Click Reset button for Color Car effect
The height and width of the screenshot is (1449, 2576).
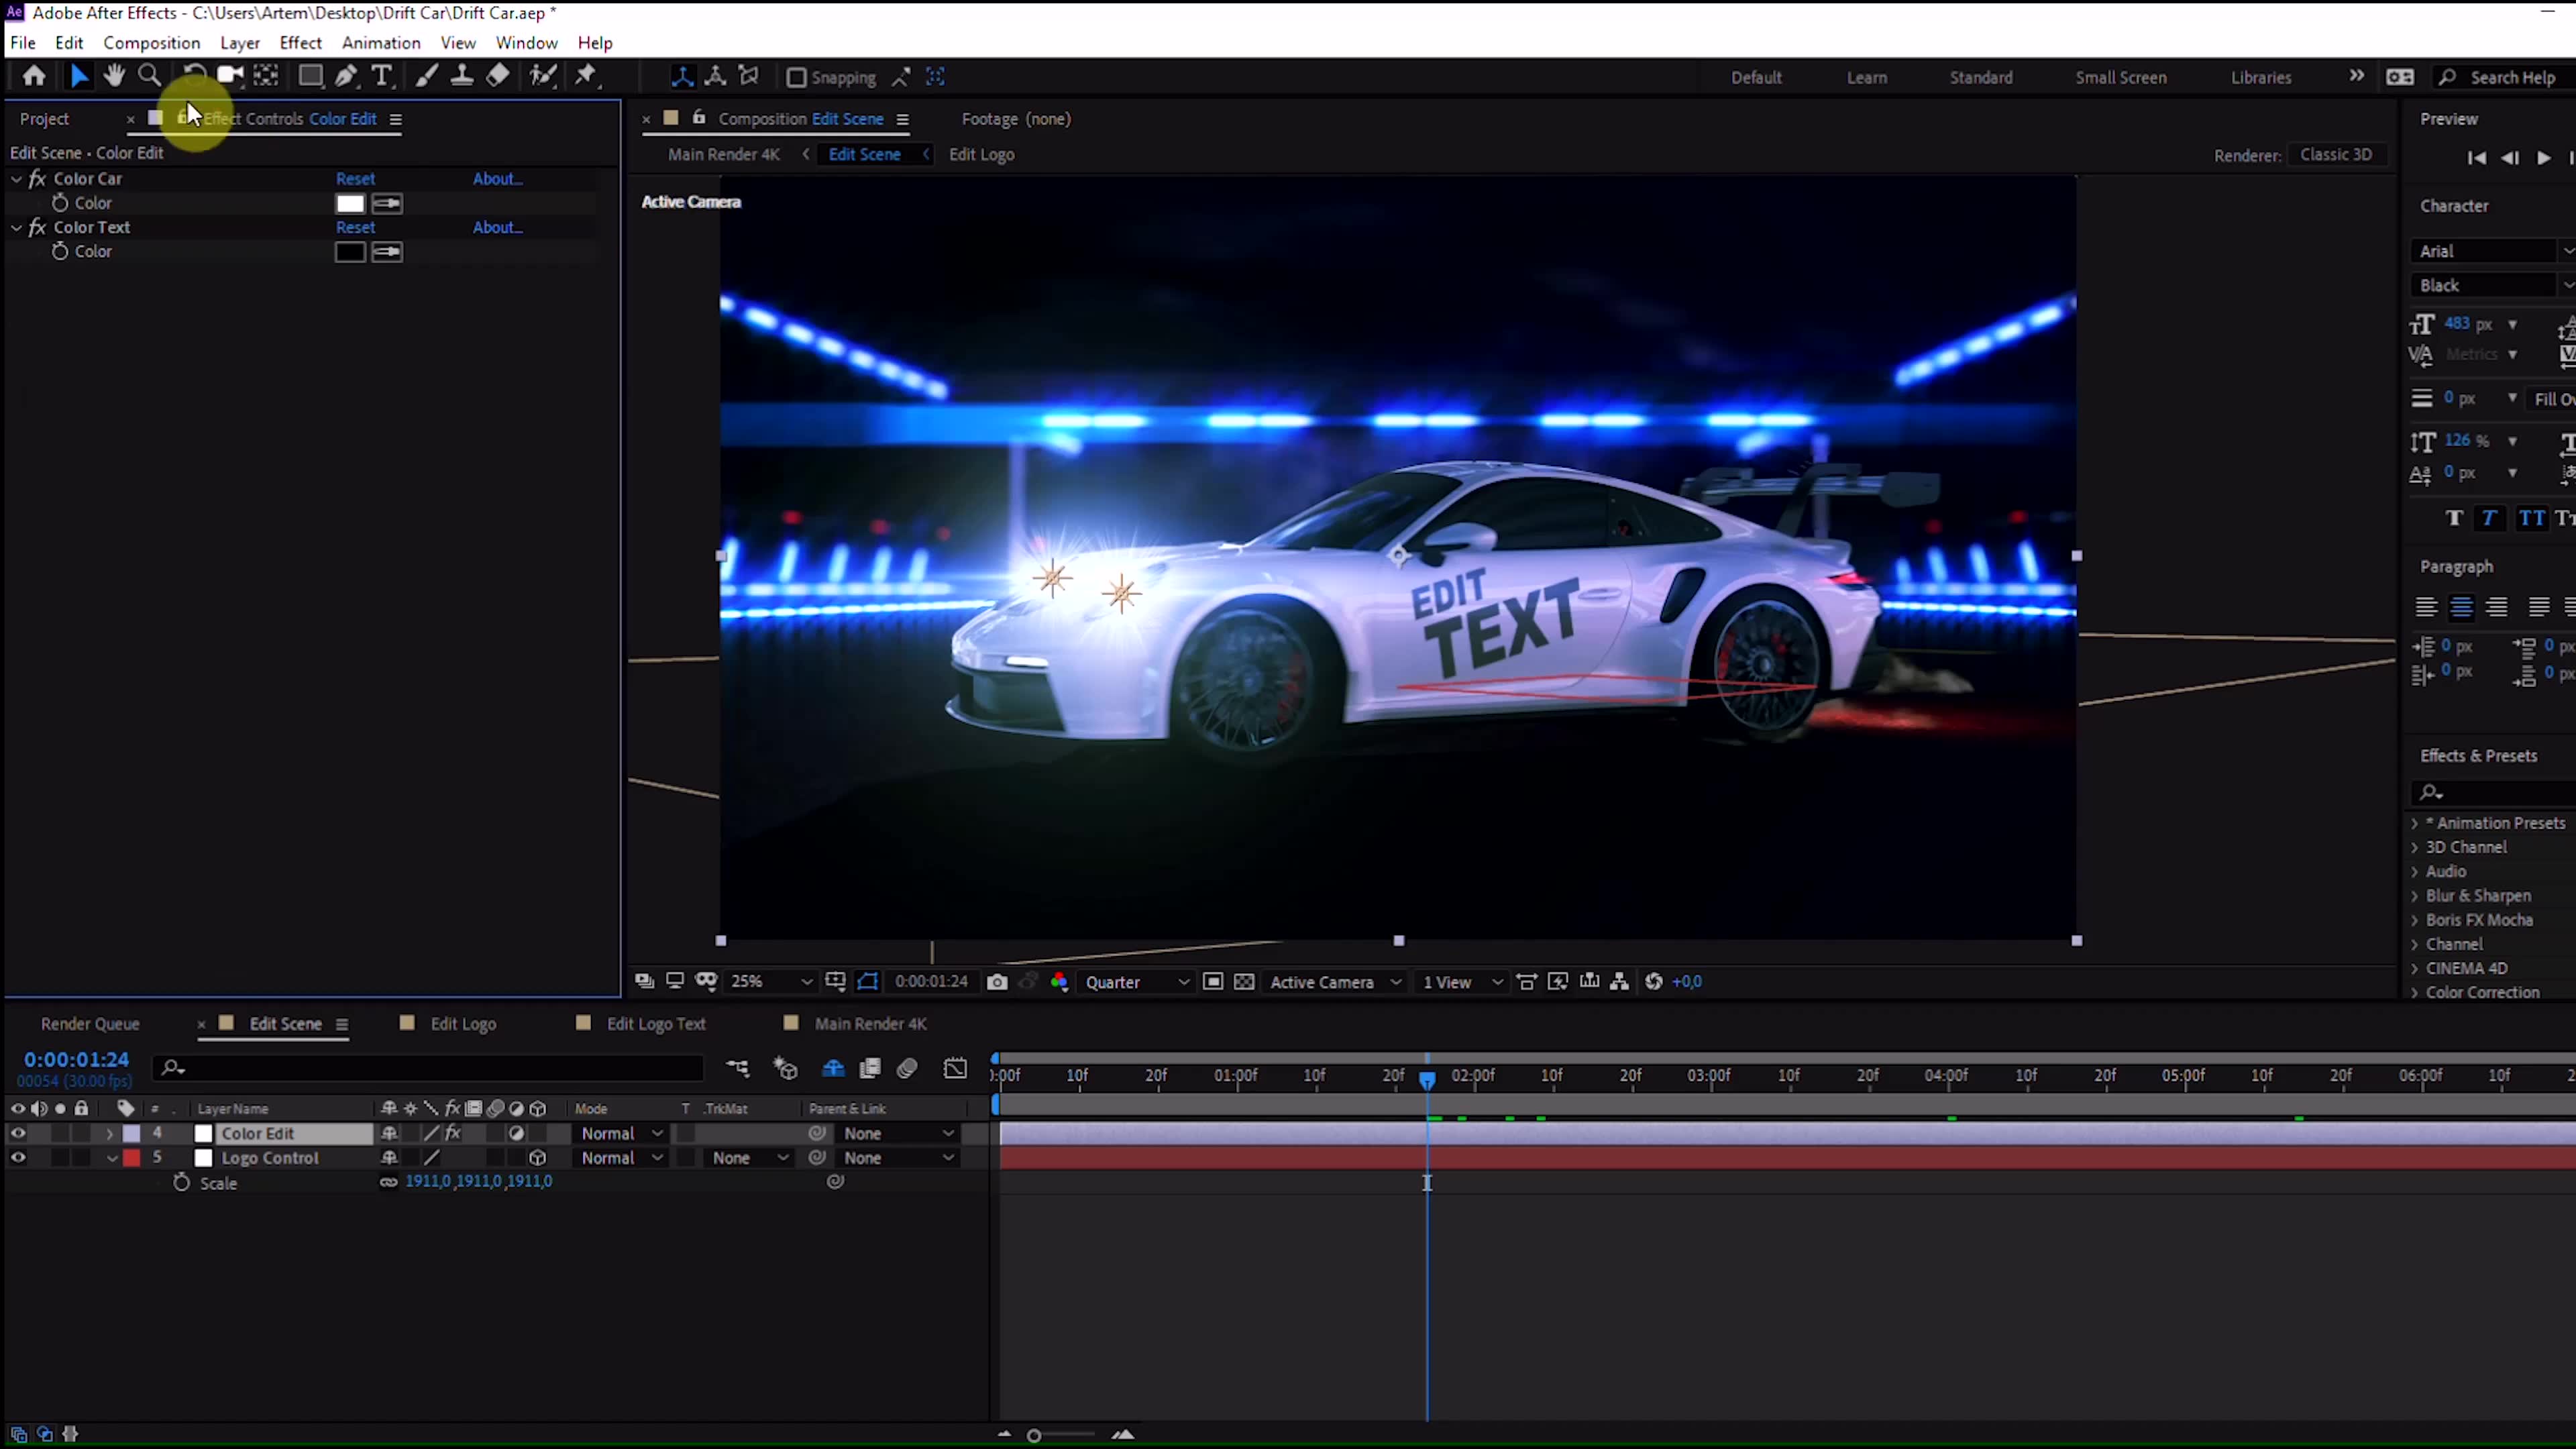pyautogui.click(x=354, y=178)
